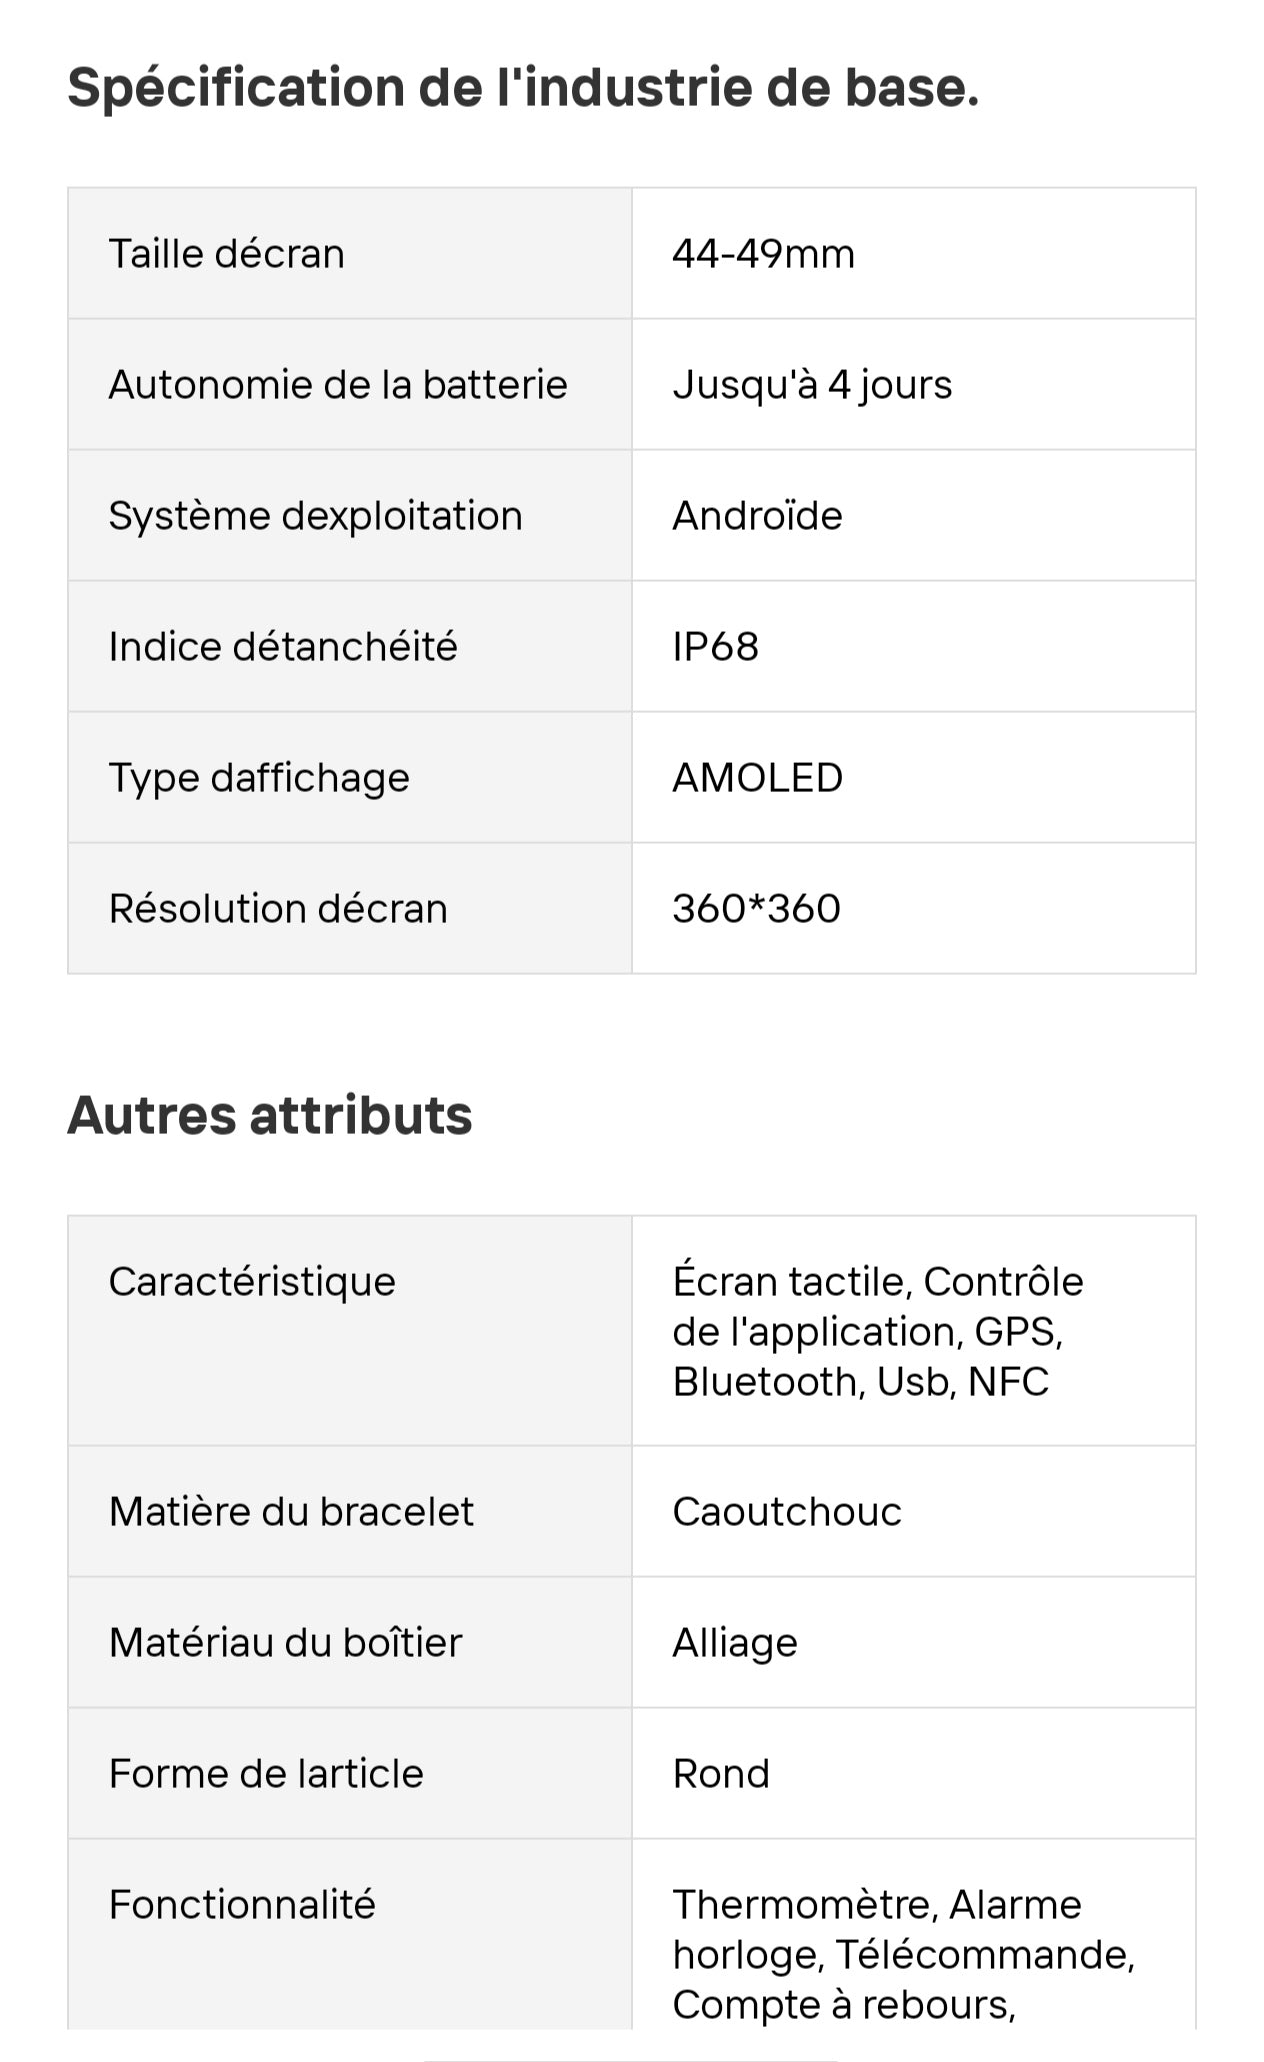The height and width of the screenshot is (2062, 1264).
Task: Click the 'IP68' value cell
Action: pos(914,647)
